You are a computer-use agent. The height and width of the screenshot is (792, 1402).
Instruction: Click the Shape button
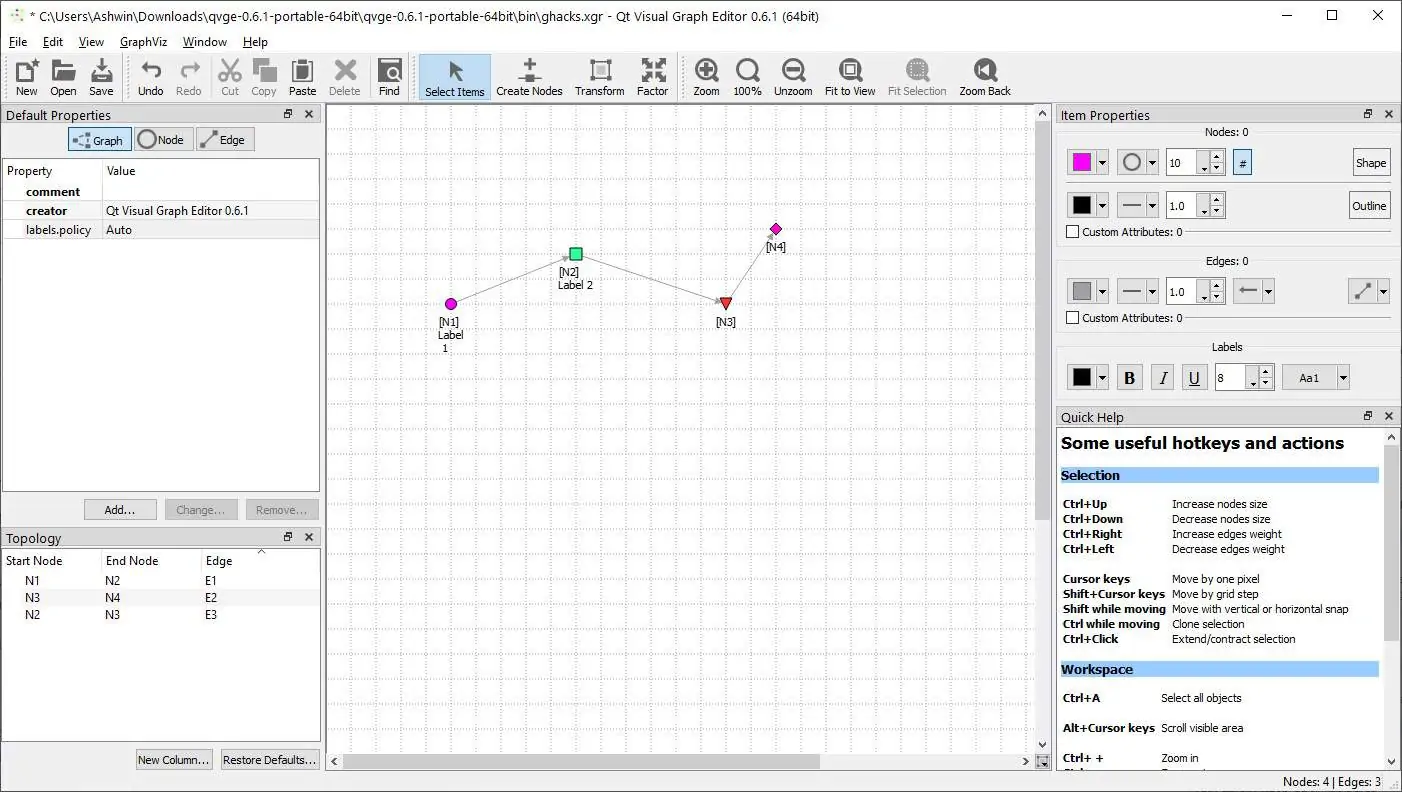point(1370,163)
